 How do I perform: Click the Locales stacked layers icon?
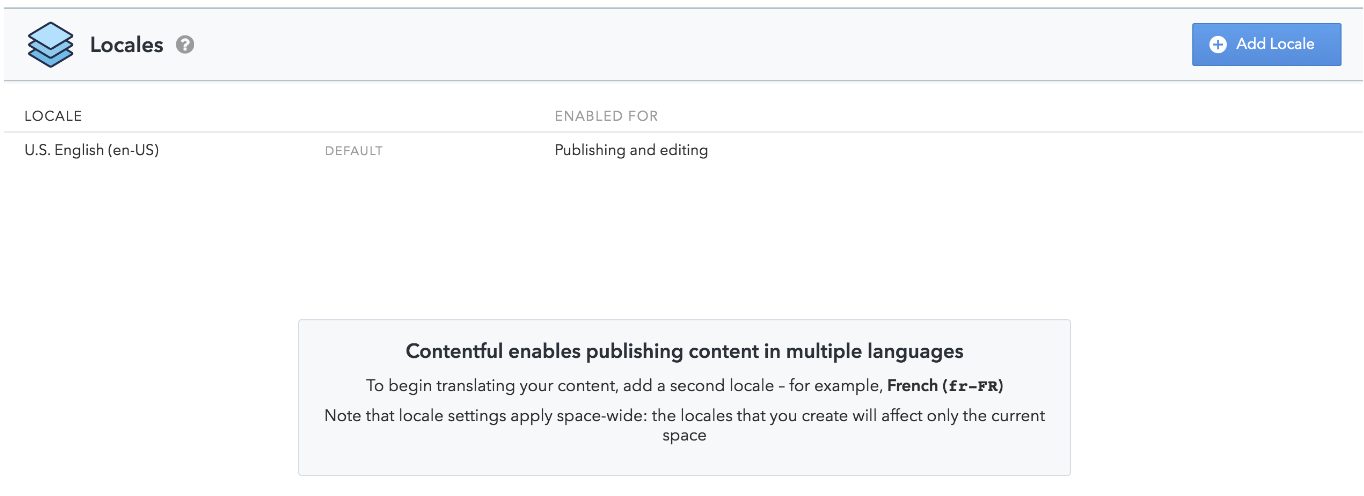point(51,45)
